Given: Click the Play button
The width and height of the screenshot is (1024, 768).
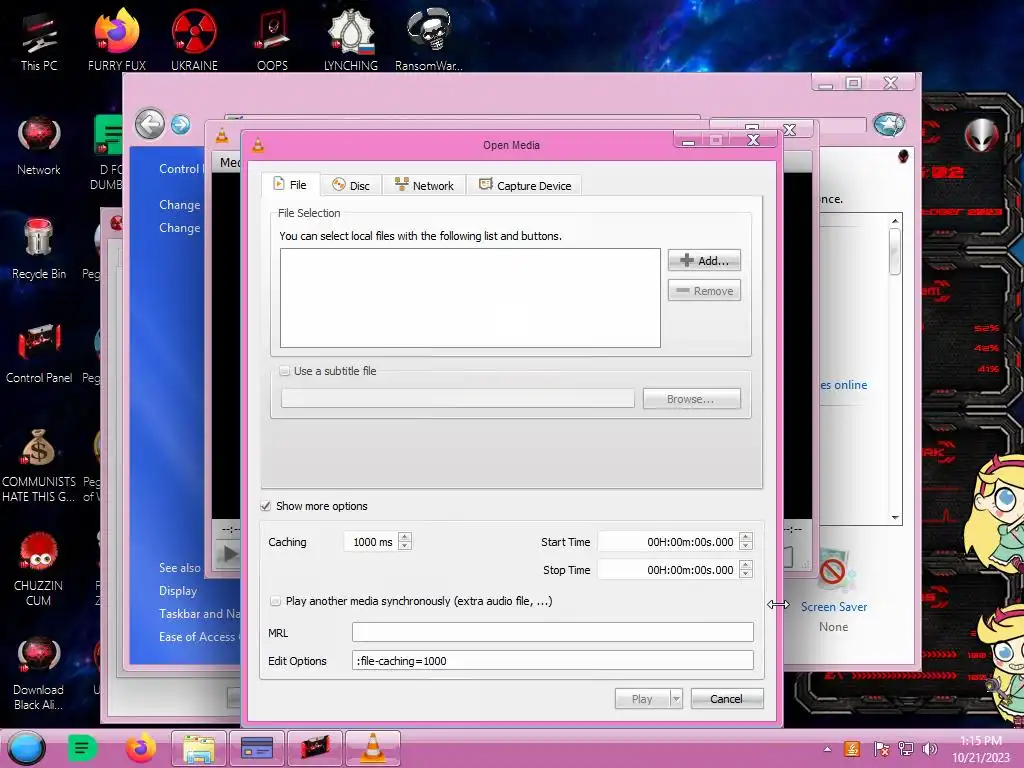Looking at the screenshot, I should [x=642, y=699].
